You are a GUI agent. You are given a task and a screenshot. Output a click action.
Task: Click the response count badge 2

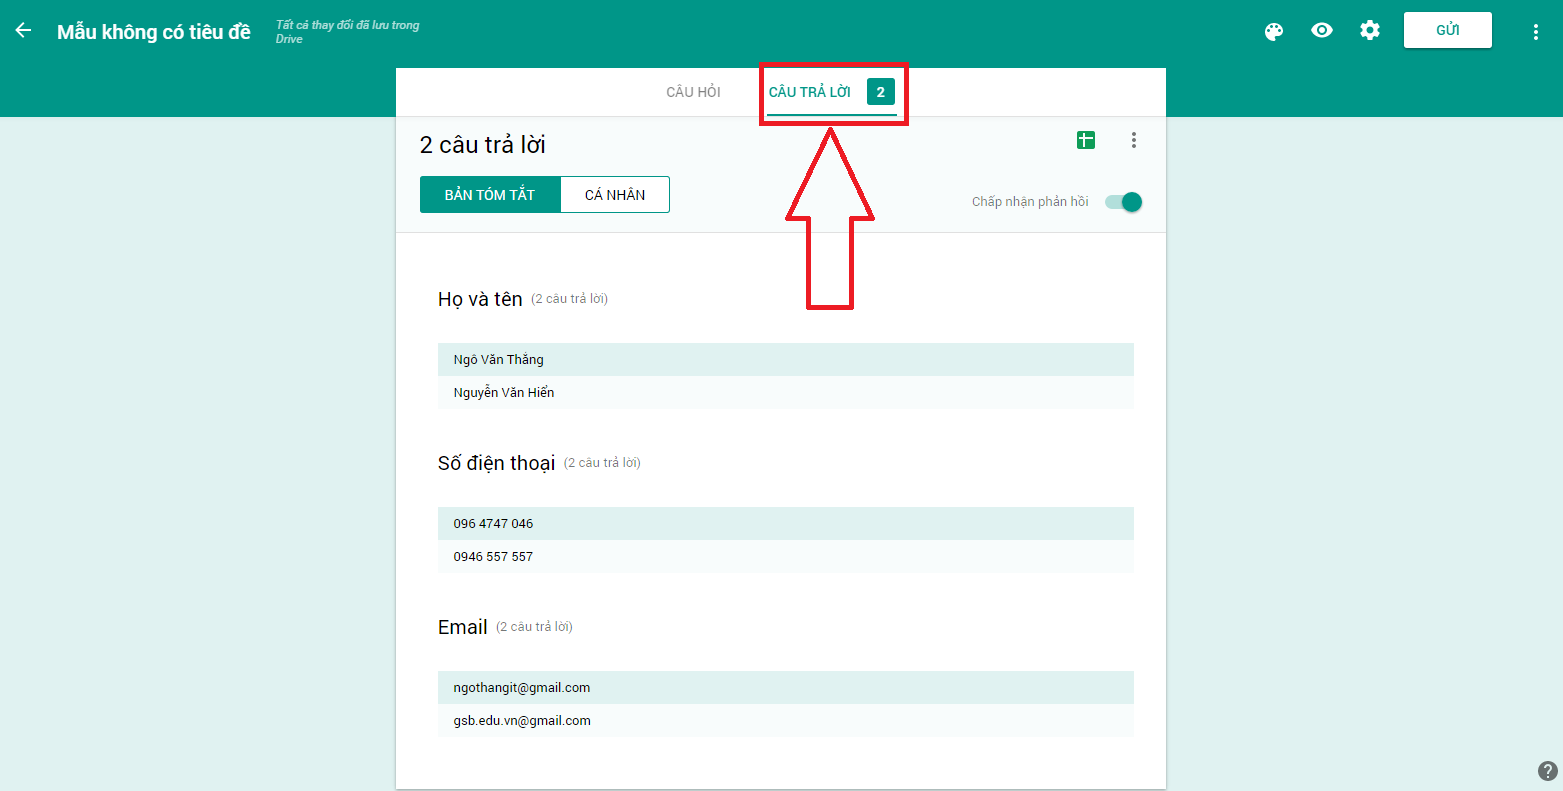881,92
